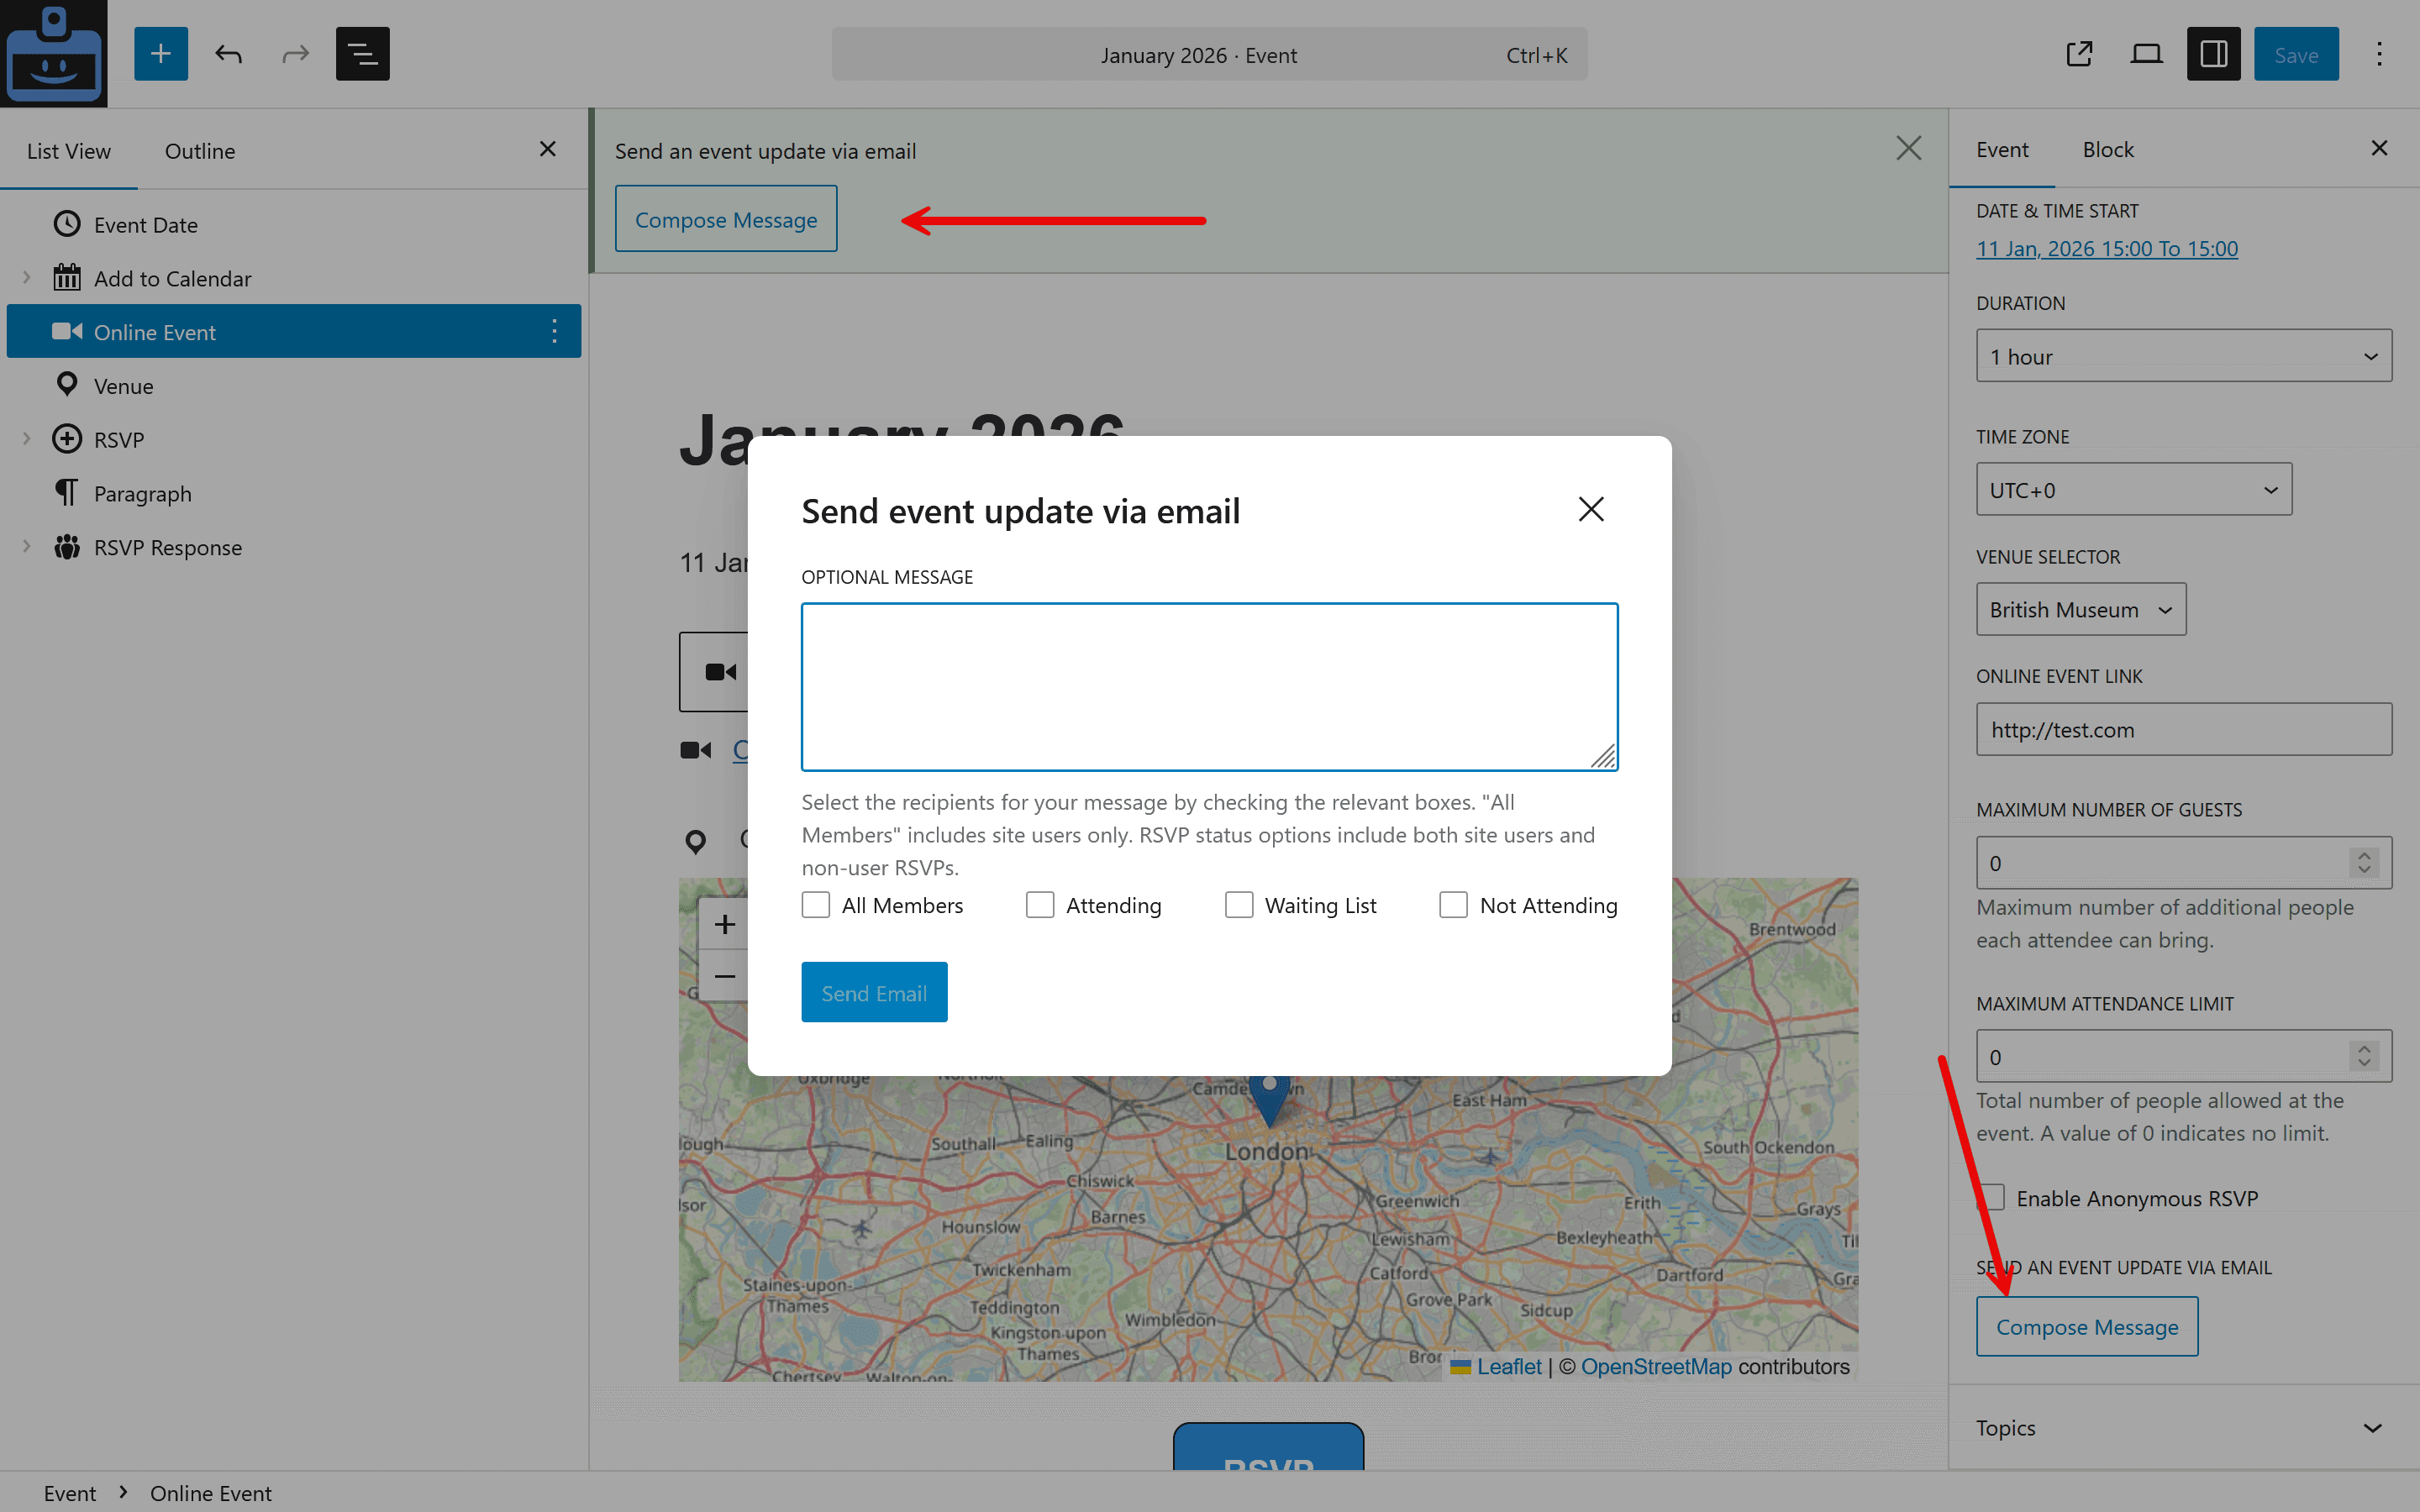Viewport: 2420px width, 1512px height.
Task: Click the Enable Anonymous RSVP label
Action: point(2137,1198)
